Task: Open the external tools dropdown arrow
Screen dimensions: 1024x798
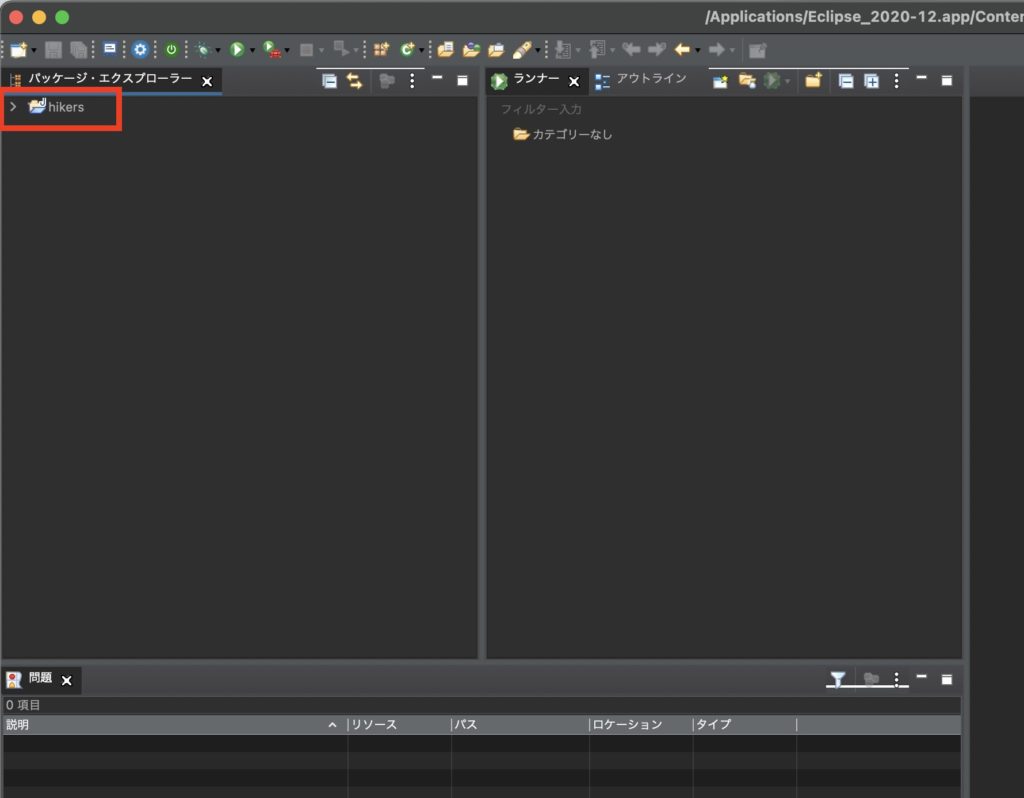Action: 287,50
